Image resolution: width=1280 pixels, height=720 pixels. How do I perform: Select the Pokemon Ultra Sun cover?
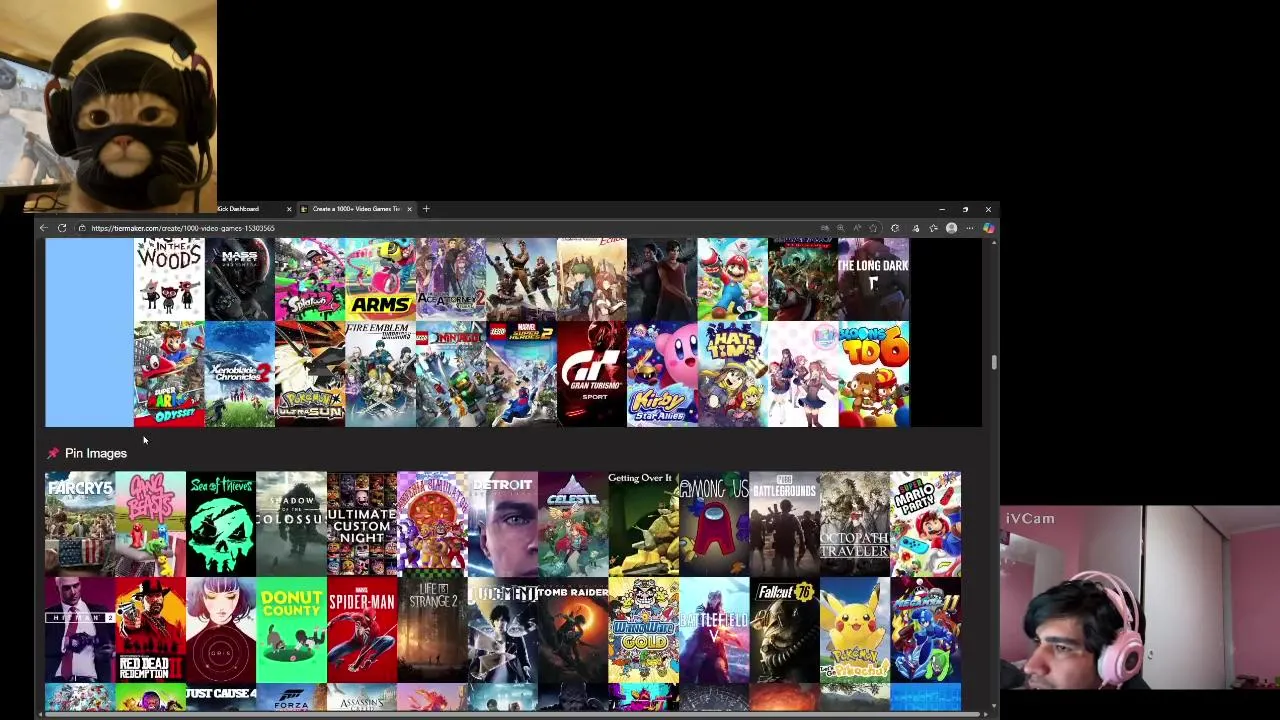[310, 374]
